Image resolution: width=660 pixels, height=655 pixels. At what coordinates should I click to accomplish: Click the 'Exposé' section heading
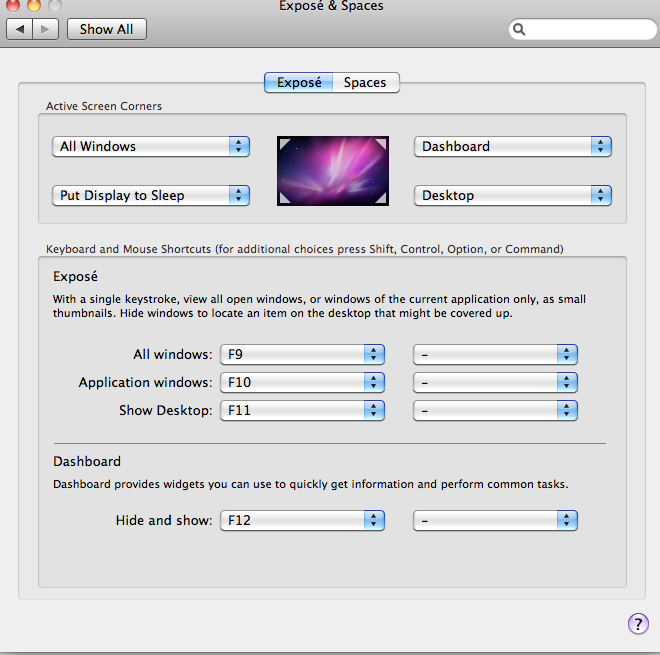(x=75, y=277)
